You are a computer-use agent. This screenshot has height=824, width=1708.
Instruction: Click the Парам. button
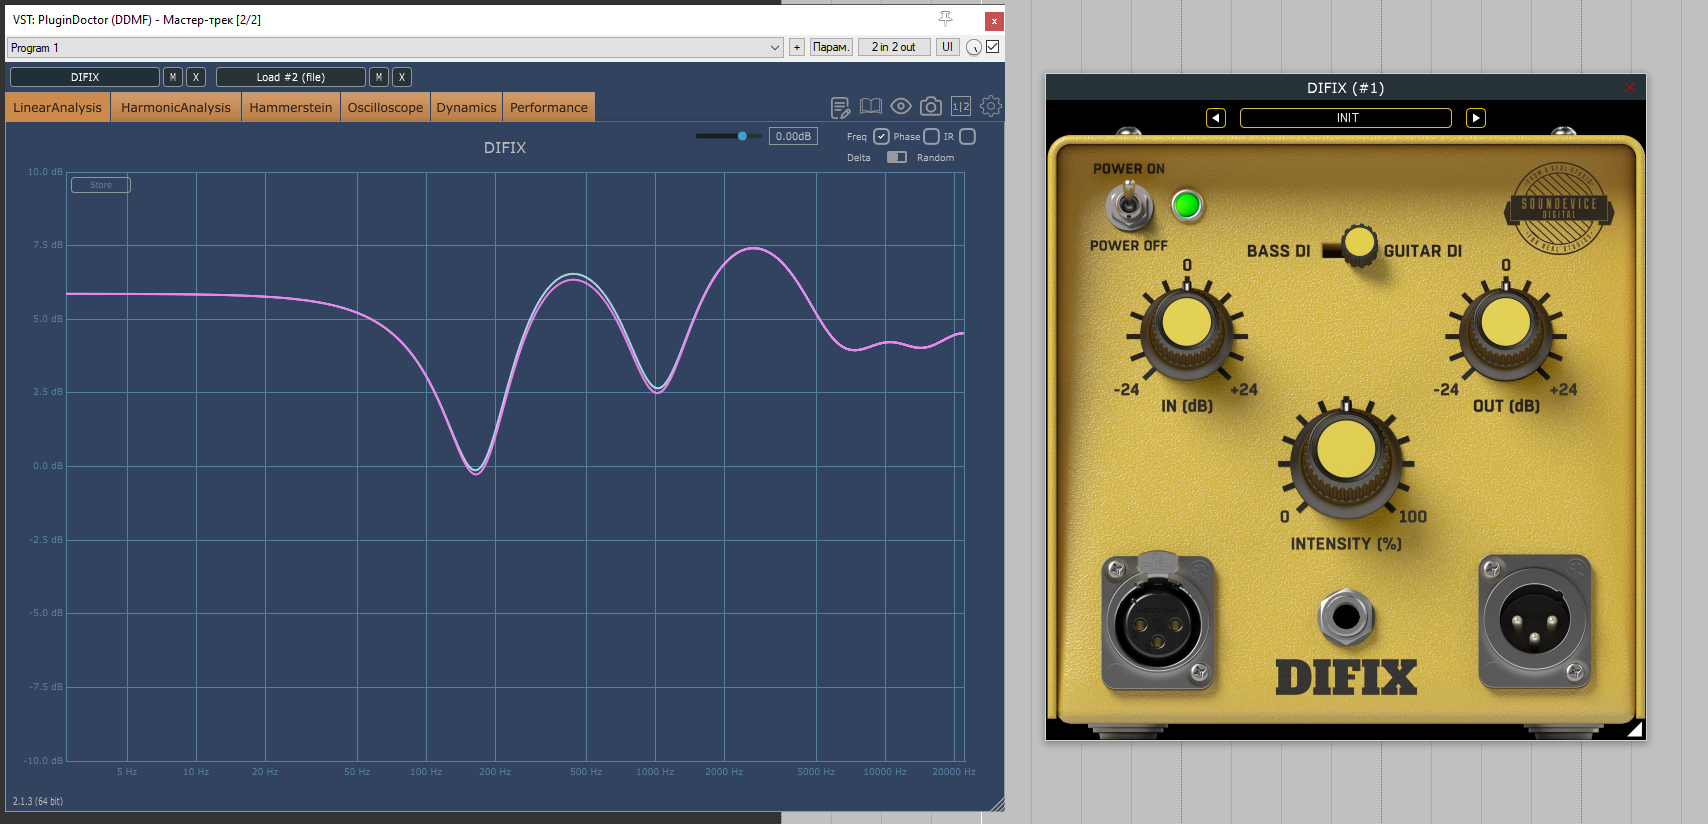tap(831, 47)
